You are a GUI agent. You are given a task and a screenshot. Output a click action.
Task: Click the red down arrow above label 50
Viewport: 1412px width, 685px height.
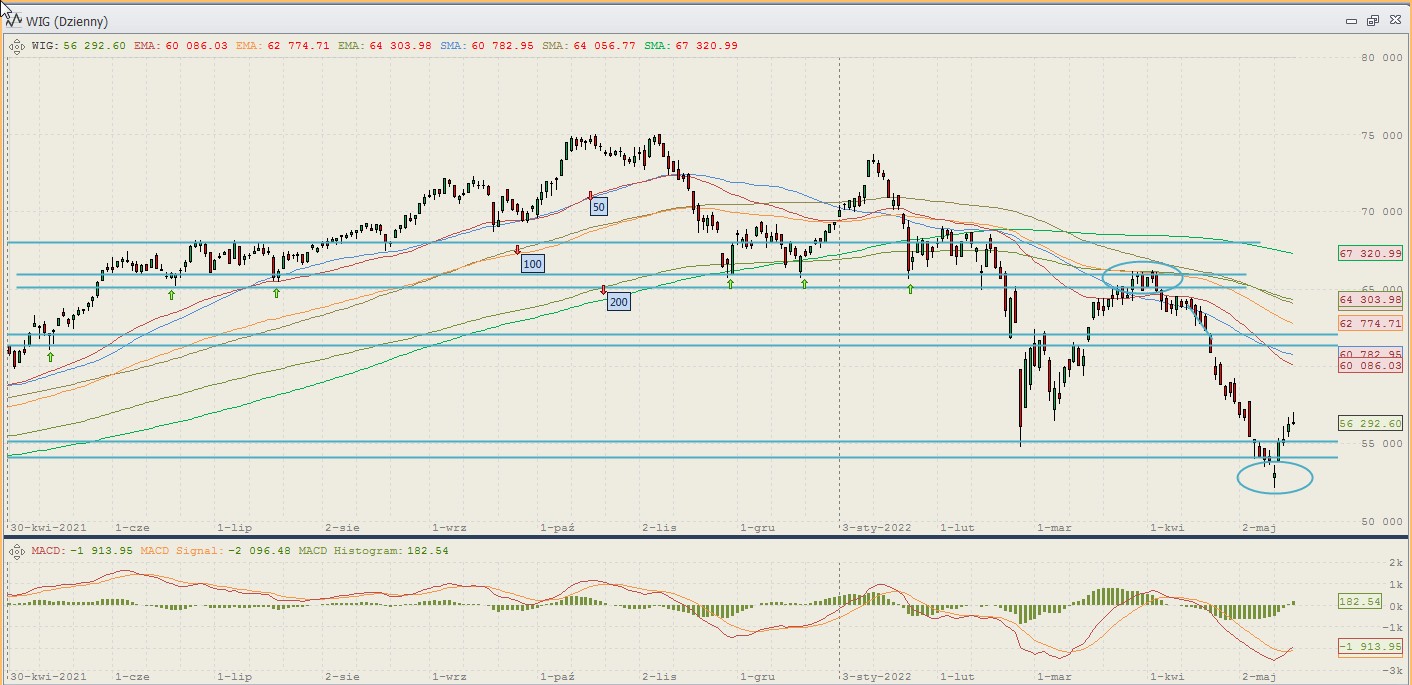[591, 194]
